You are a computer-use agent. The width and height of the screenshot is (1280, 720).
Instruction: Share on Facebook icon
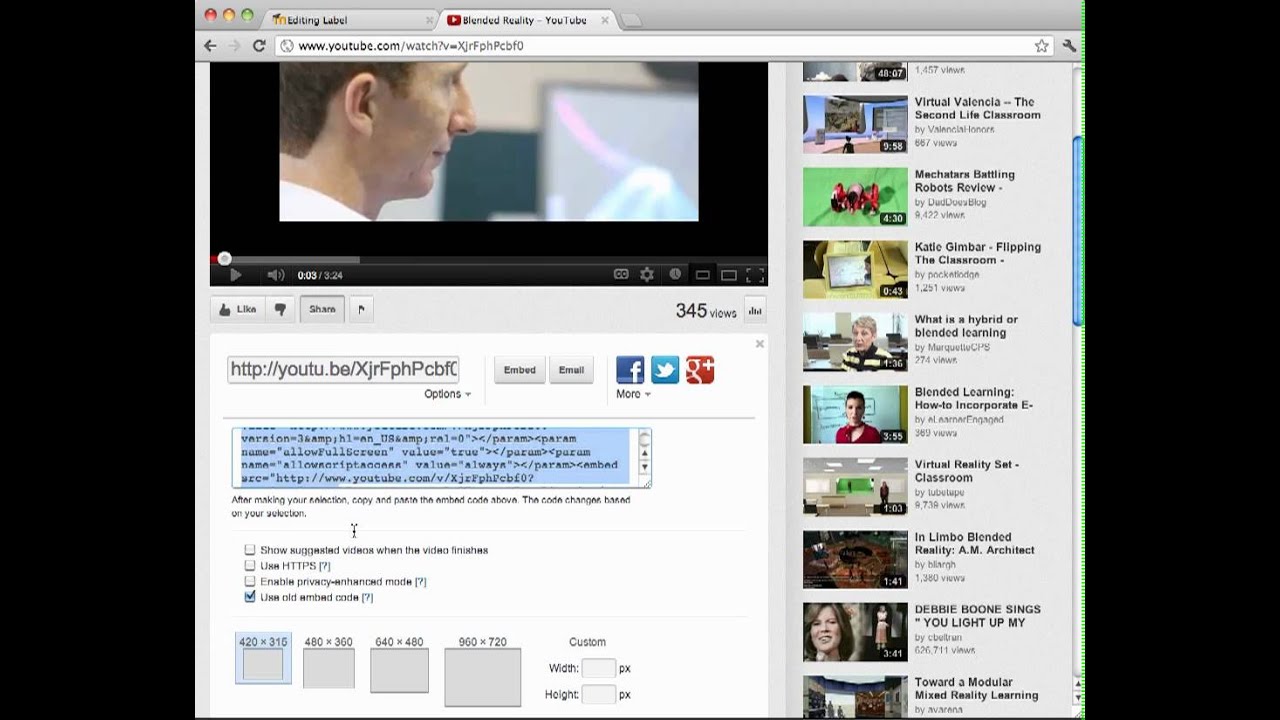[630, 370]
